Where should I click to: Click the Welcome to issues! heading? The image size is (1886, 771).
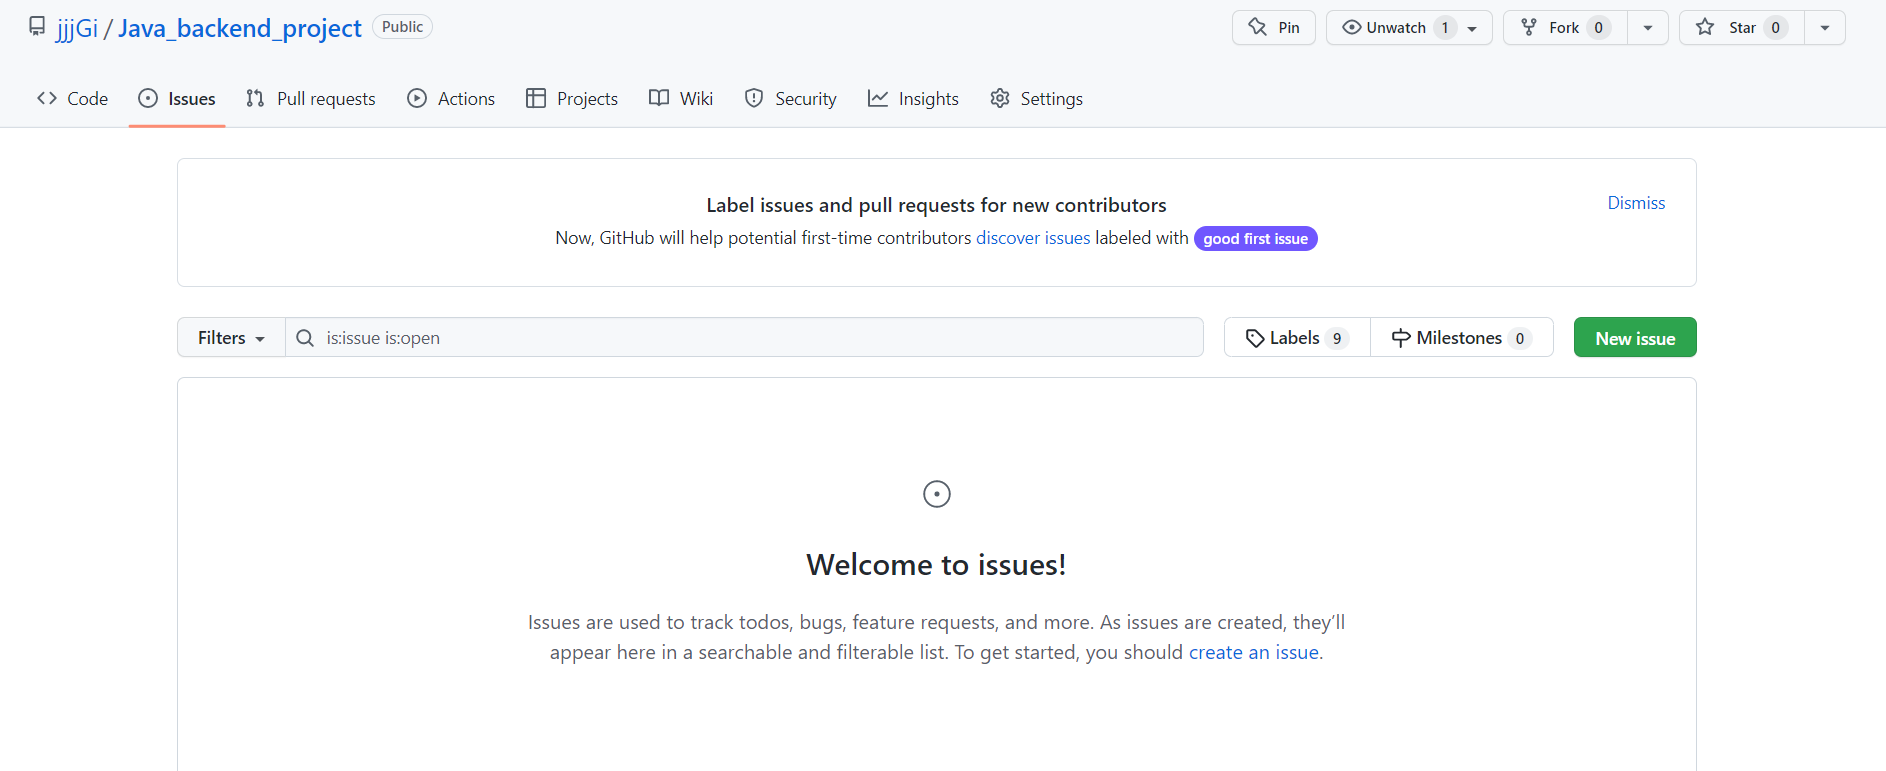[x=936, y=565]
